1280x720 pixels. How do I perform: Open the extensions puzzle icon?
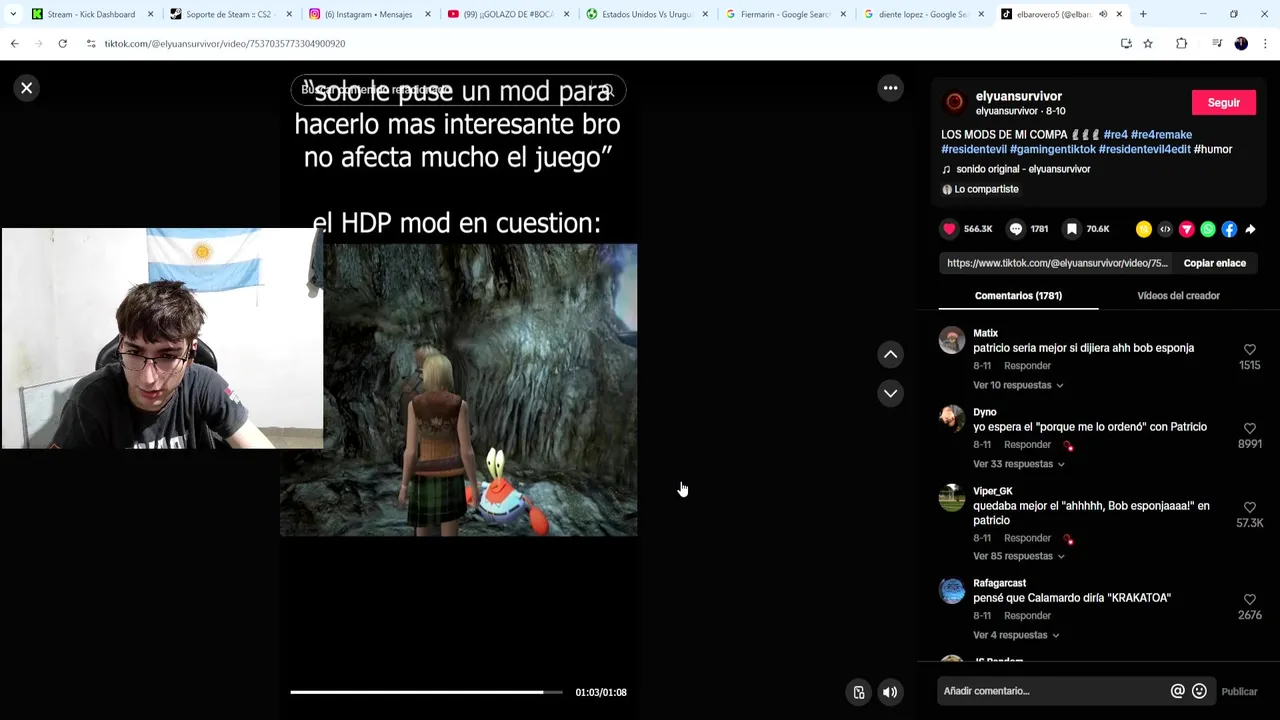point(1182,44)
